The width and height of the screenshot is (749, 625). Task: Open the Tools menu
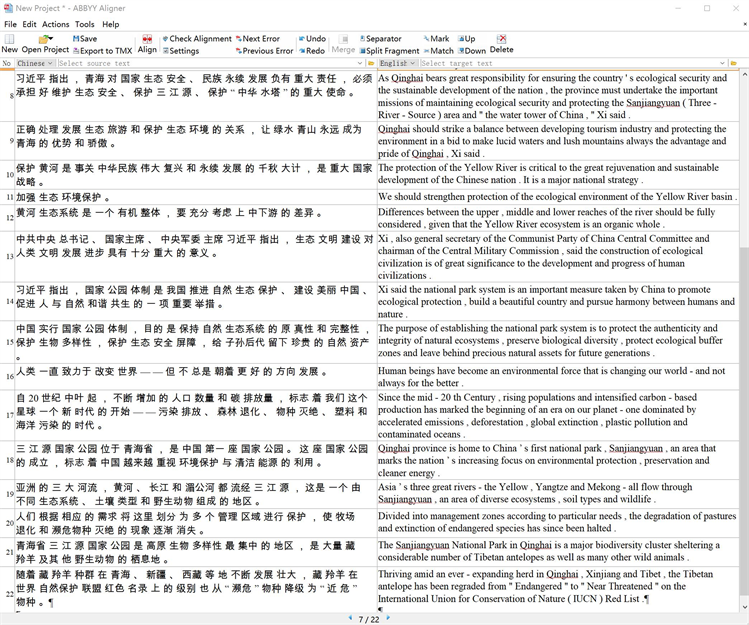(85, 24)
